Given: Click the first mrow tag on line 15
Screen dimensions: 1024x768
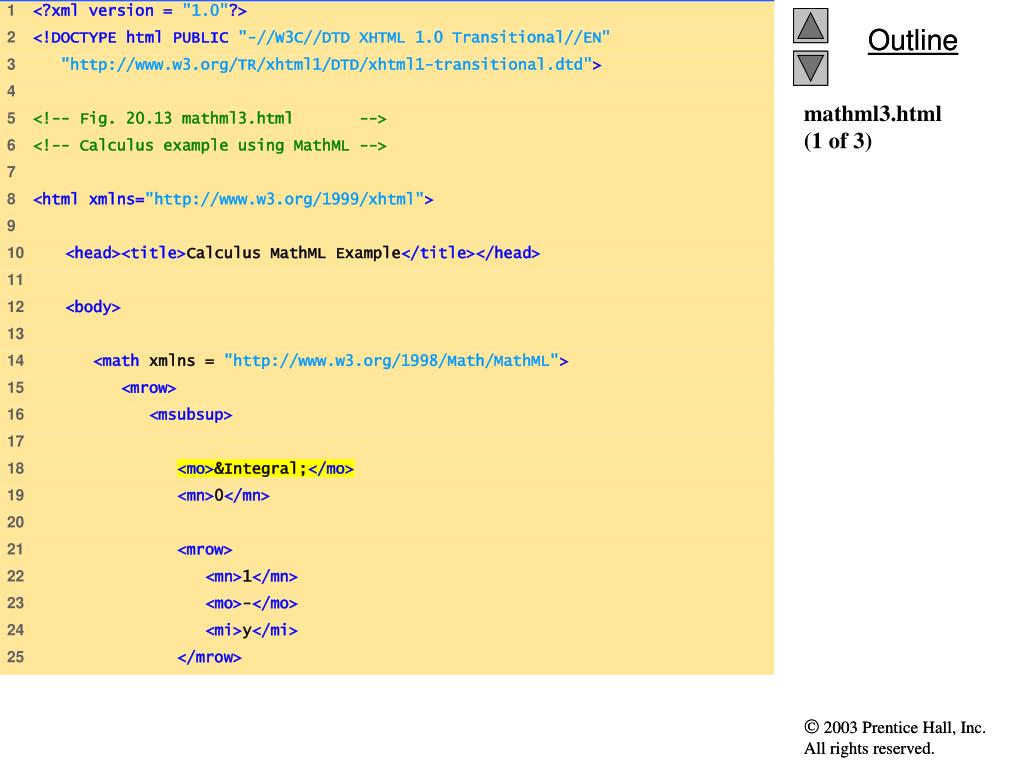Looking at the screenshot, I should coord(149,388).
